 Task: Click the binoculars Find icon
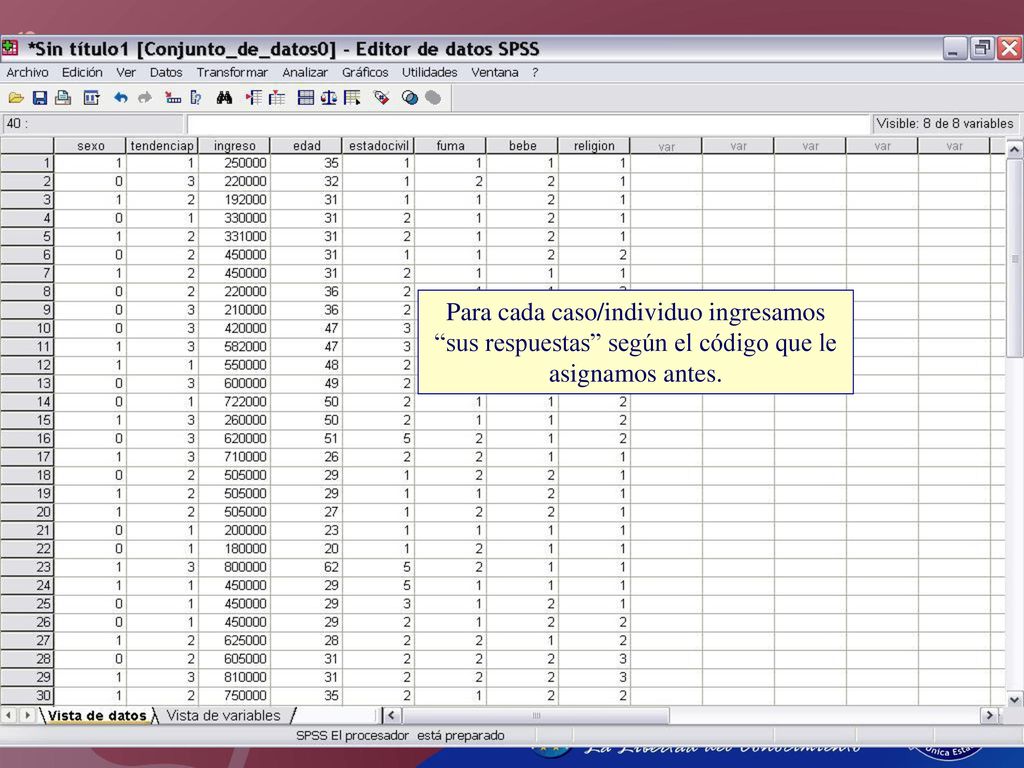tap(224, 98)
